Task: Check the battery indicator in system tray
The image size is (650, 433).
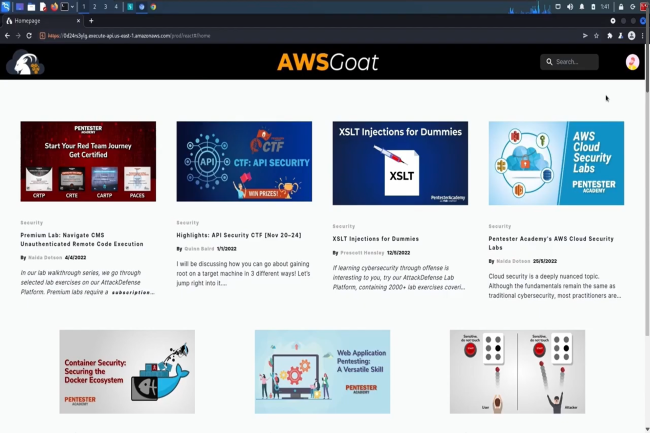Action: [593, 7]
